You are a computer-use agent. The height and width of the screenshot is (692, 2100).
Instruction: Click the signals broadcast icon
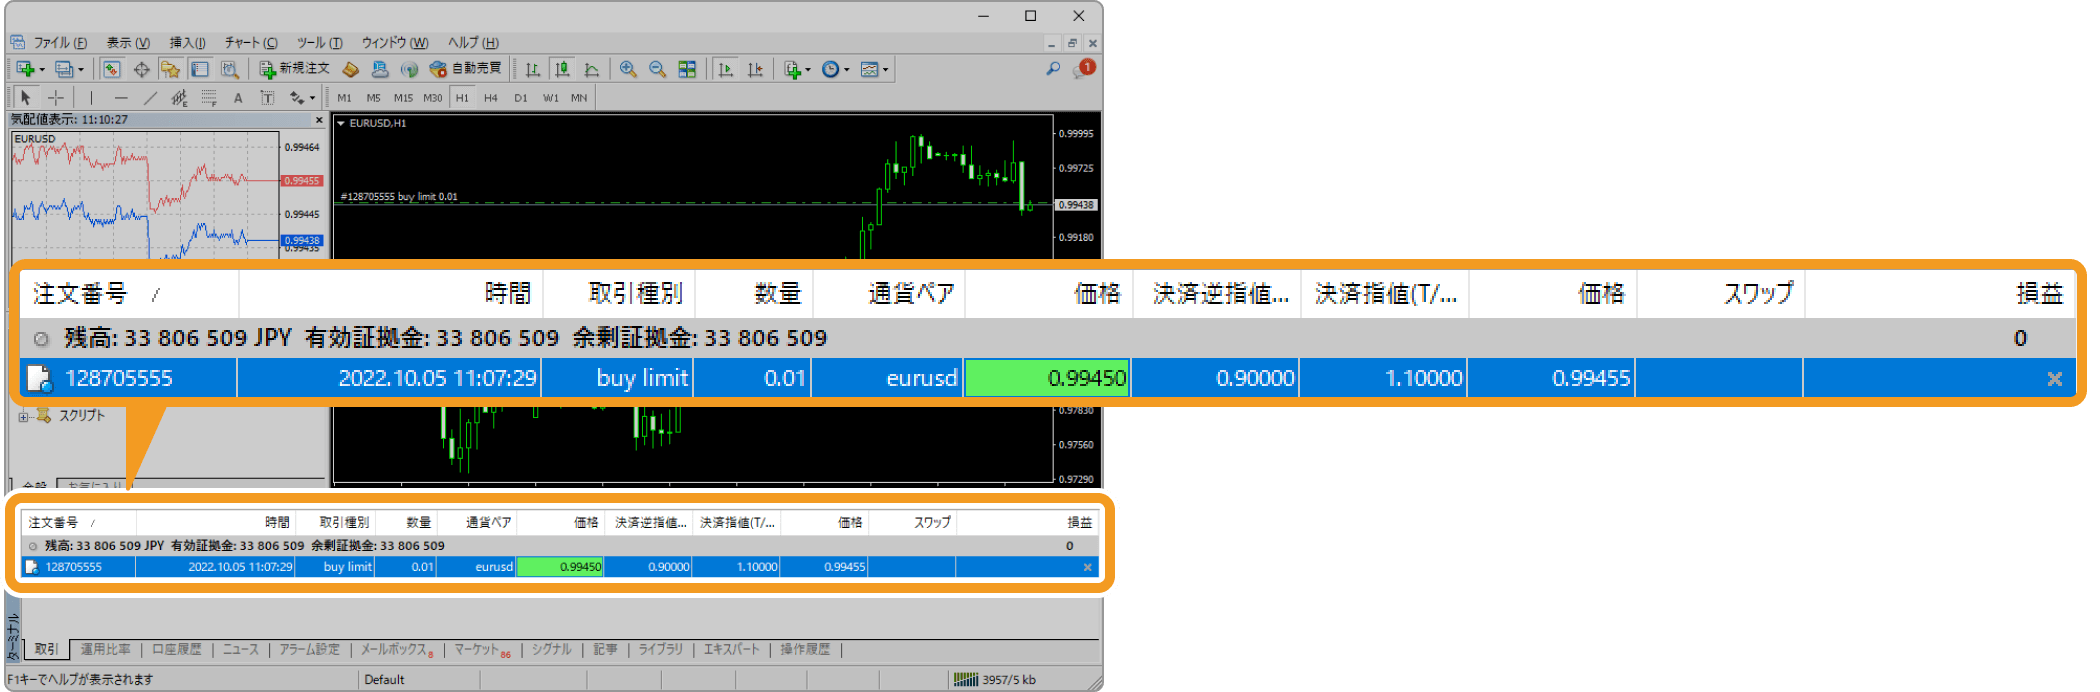409,69
